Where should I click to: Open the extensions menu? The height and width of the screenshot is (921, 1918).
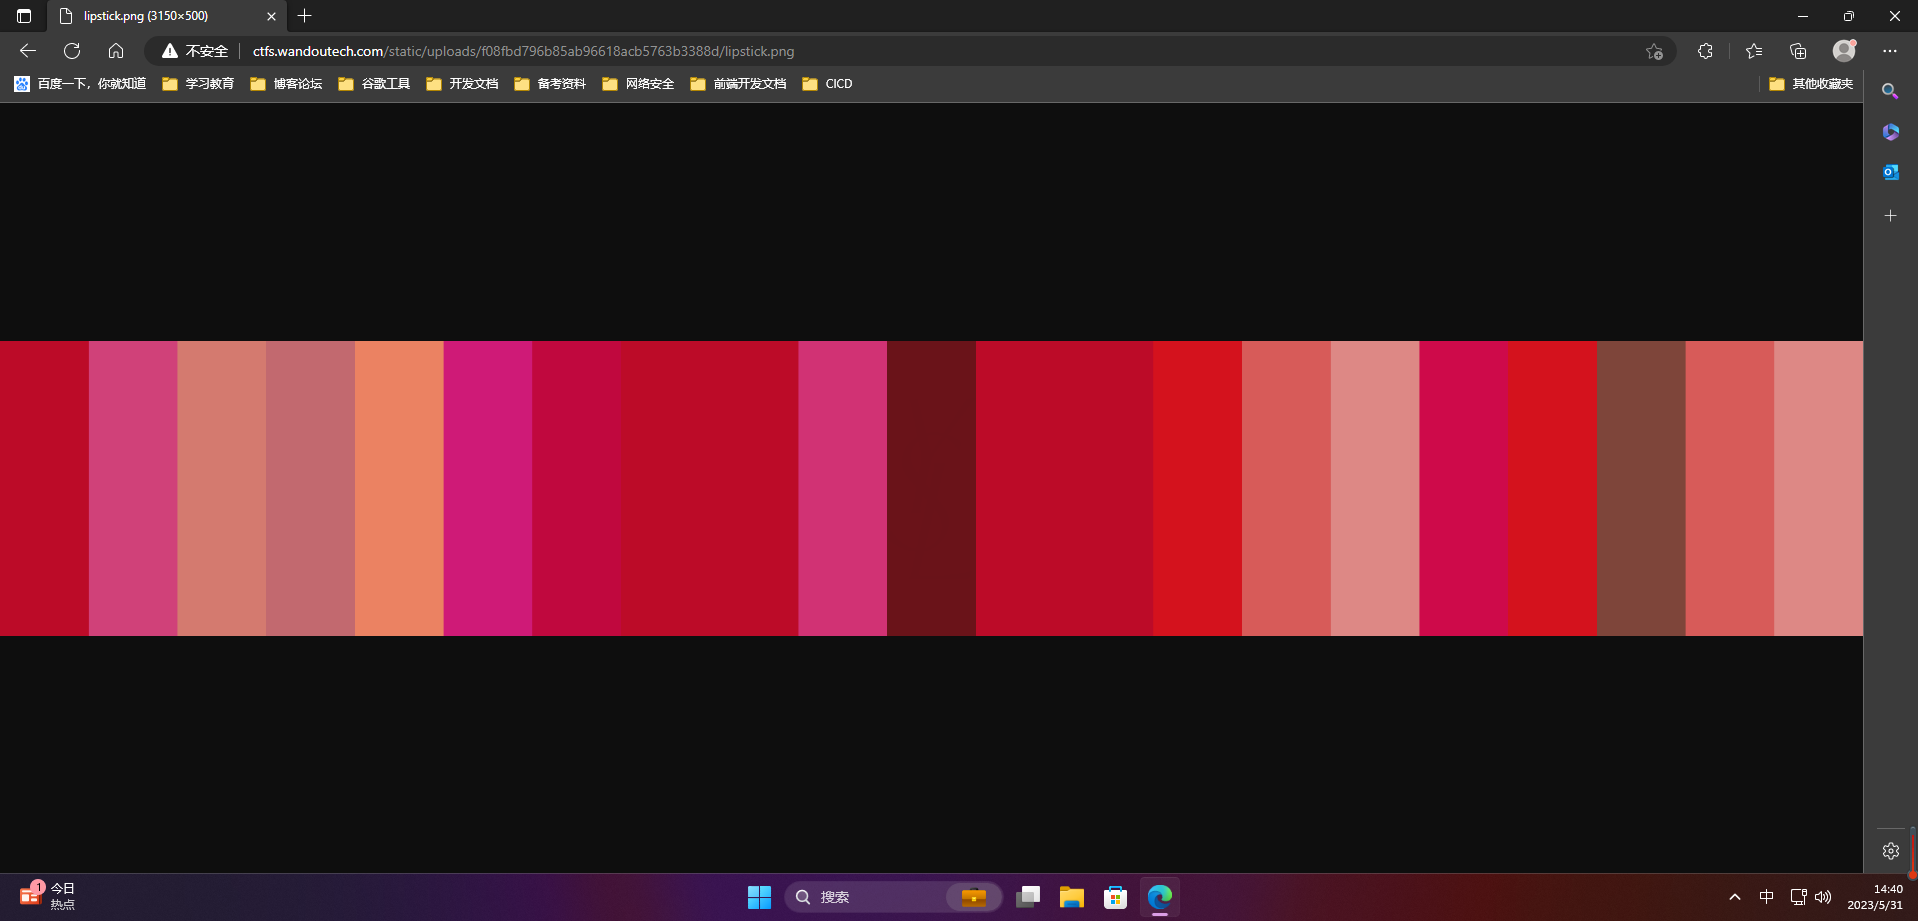click(1705, 51)
